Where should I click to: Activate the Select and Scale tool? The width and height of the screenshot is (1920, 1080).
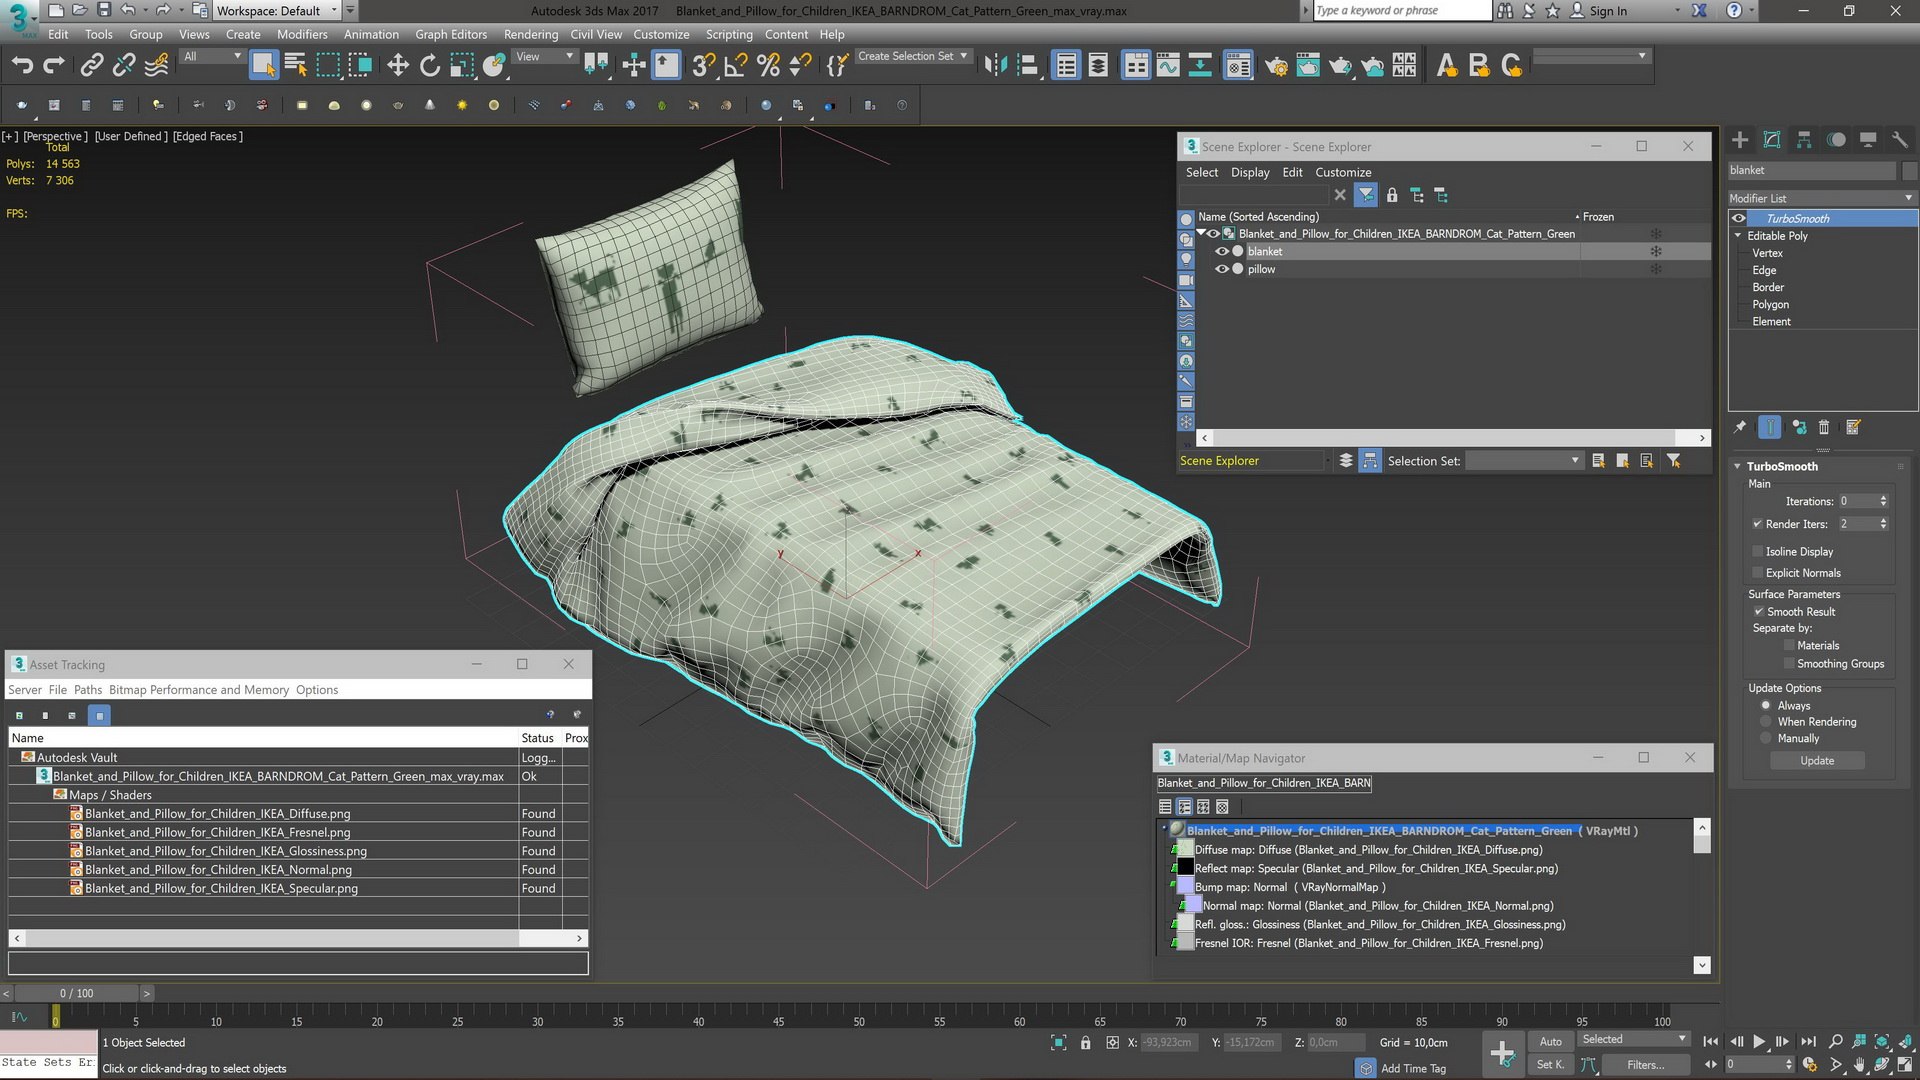click(x=462, y=66)
